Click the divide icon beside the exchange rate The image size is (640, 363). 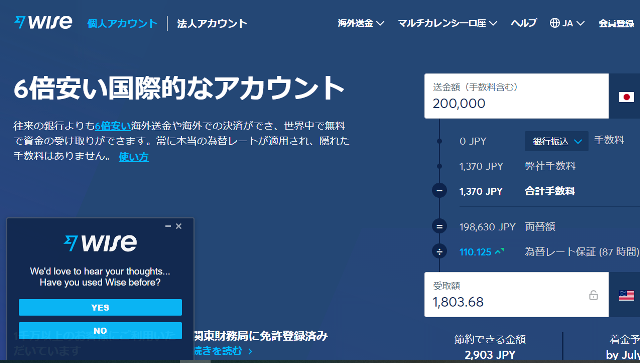point(439,252)
